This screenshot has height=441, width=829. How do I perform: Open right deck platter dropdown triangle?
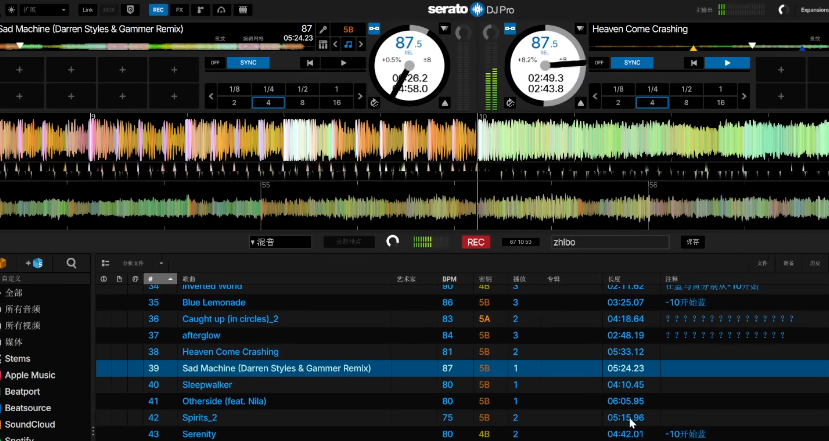pyautogui.click(x=581, y=29)
